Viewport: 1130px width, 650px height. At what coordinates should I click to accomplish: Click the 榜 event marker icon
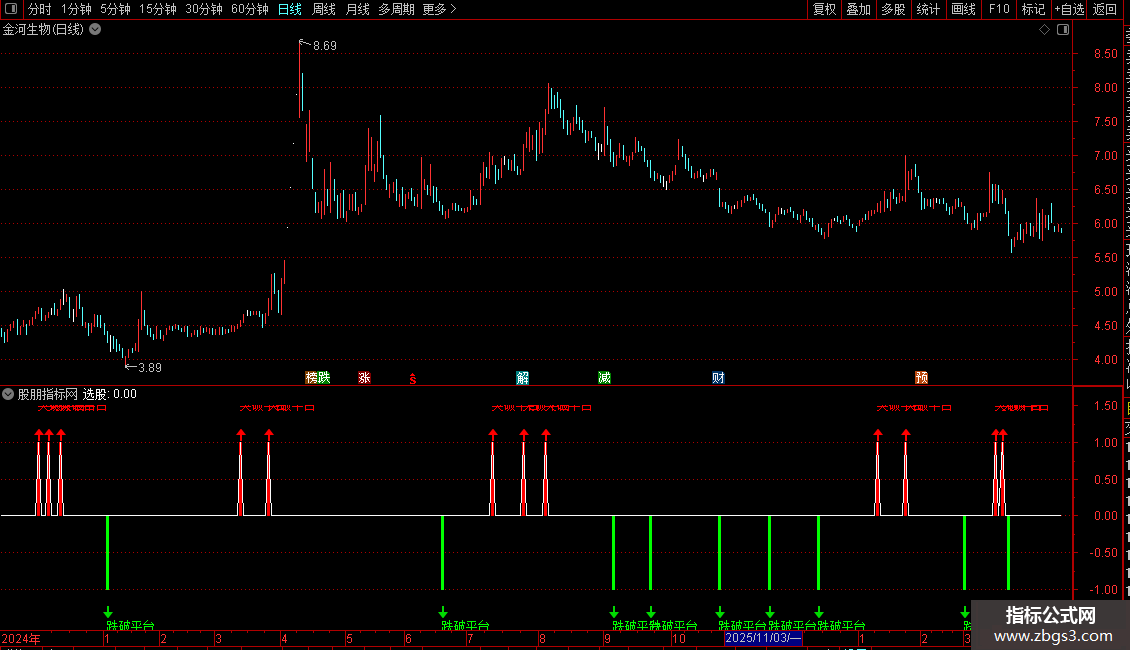311,378
